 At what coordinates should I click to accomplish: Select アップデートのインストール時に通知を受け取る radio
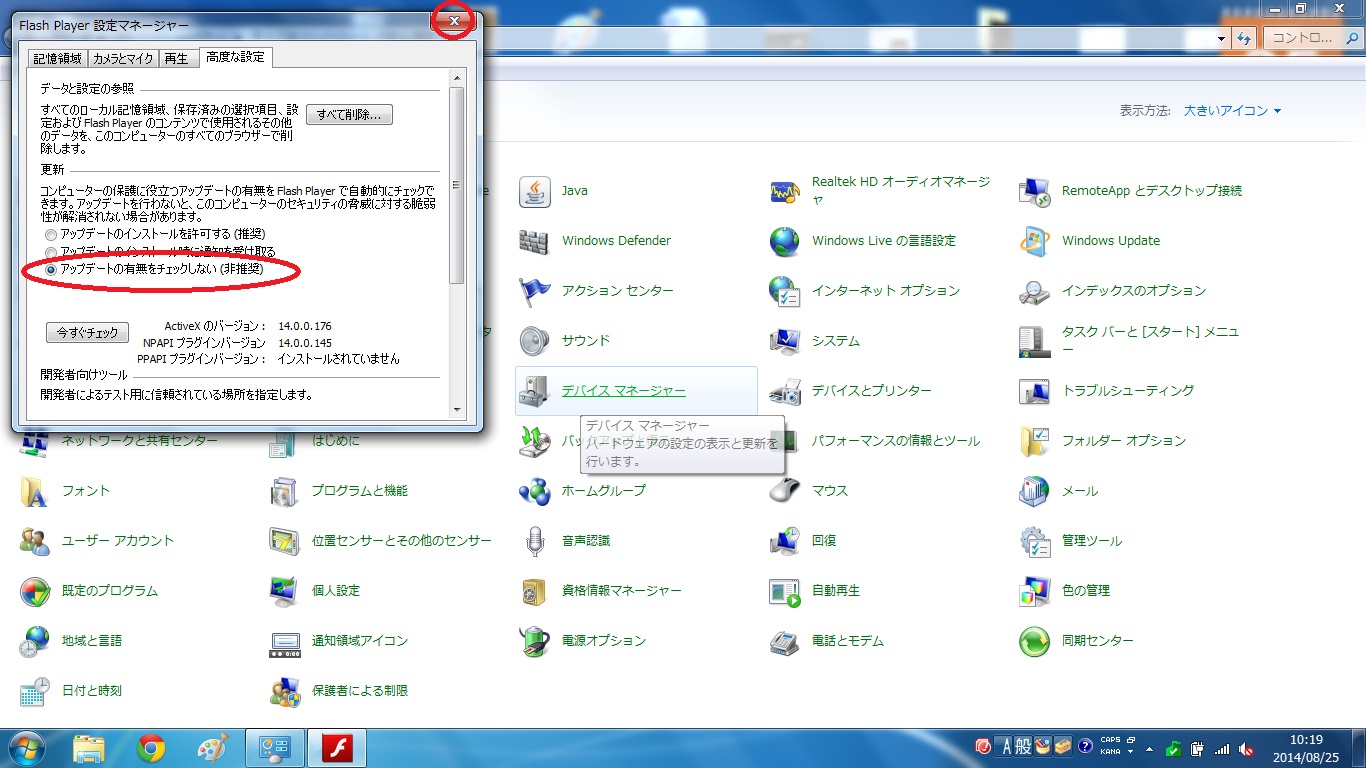[51, 252]
